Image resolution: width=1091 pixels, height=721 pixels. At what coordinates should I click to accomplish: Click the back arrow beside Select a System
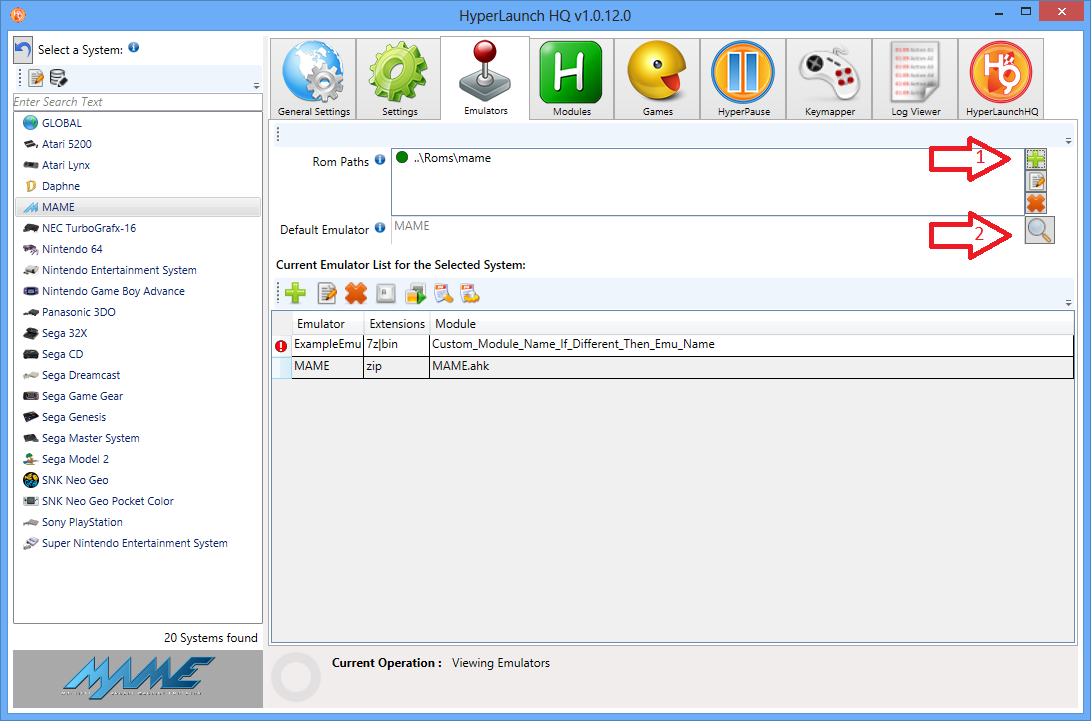[23, 49]
